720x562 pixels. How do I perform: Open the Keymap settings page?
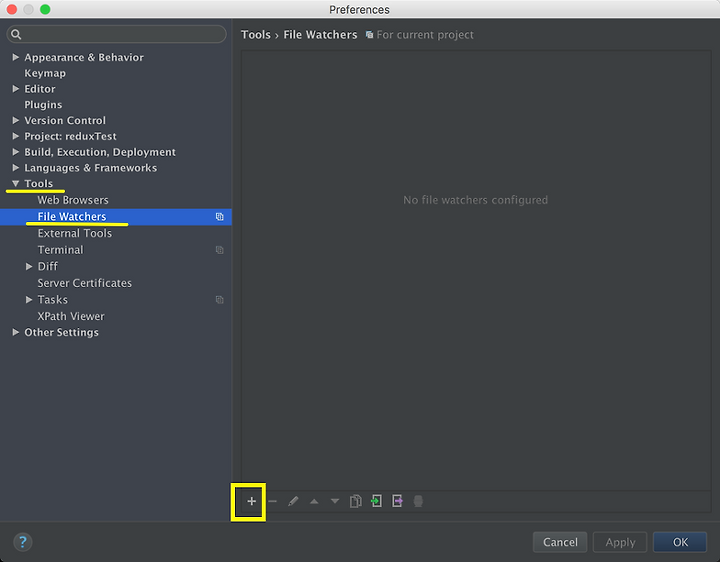pos(45,73)
